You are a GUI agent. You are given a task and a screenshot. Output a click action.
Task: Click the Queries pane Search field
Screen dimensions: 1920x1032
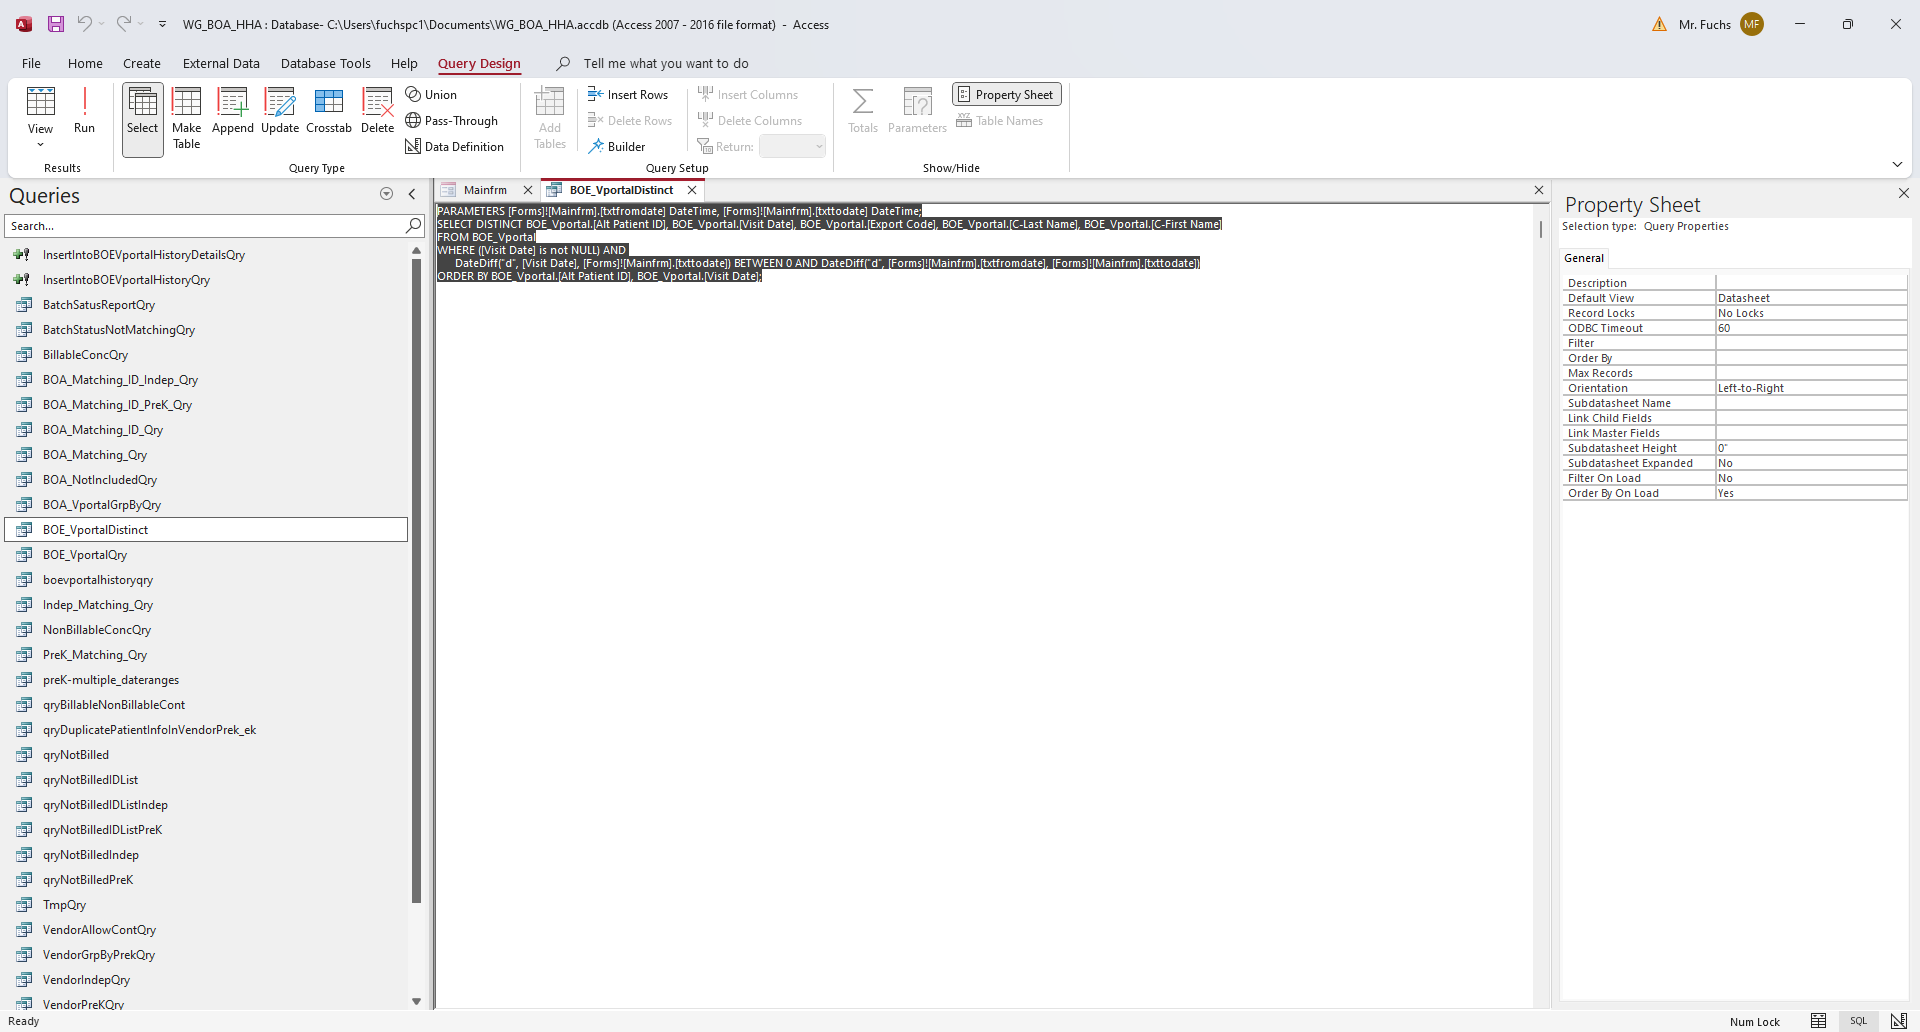click(205, 226)
